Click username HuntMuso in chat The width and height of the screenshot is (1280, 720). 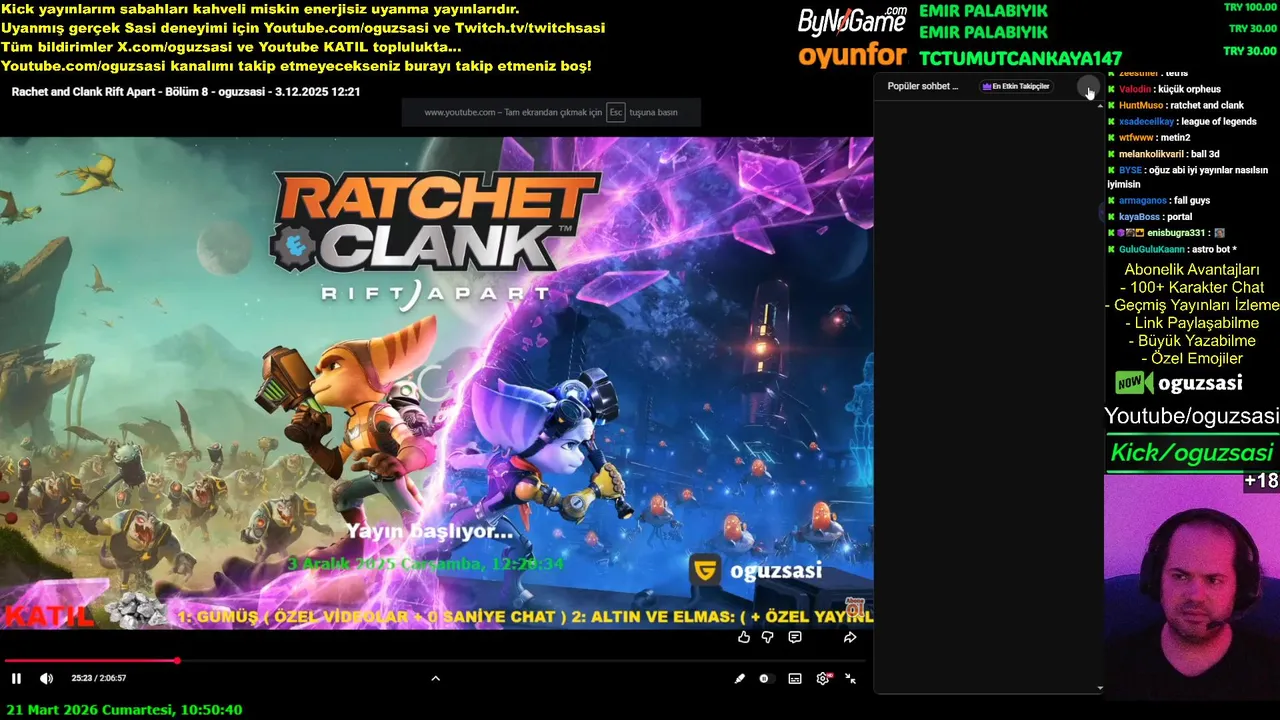1141,105
